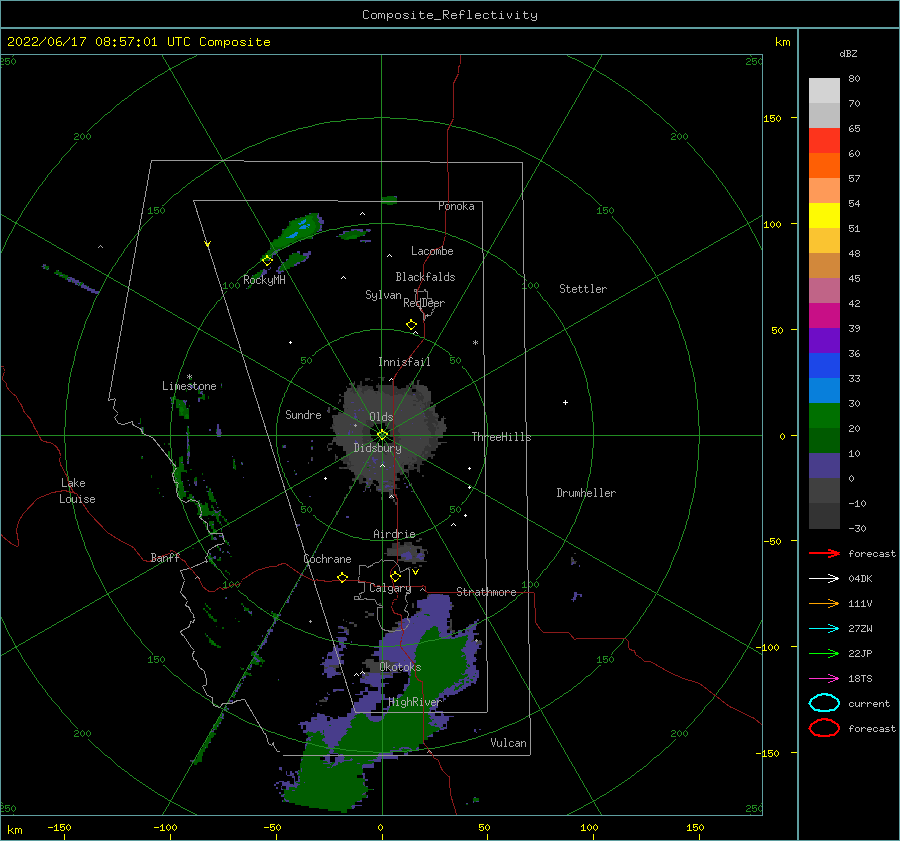Screen dimensions: 900x841
Task: Pick the 10 dBZ slate purple swatch
Action: pos(824,466)
